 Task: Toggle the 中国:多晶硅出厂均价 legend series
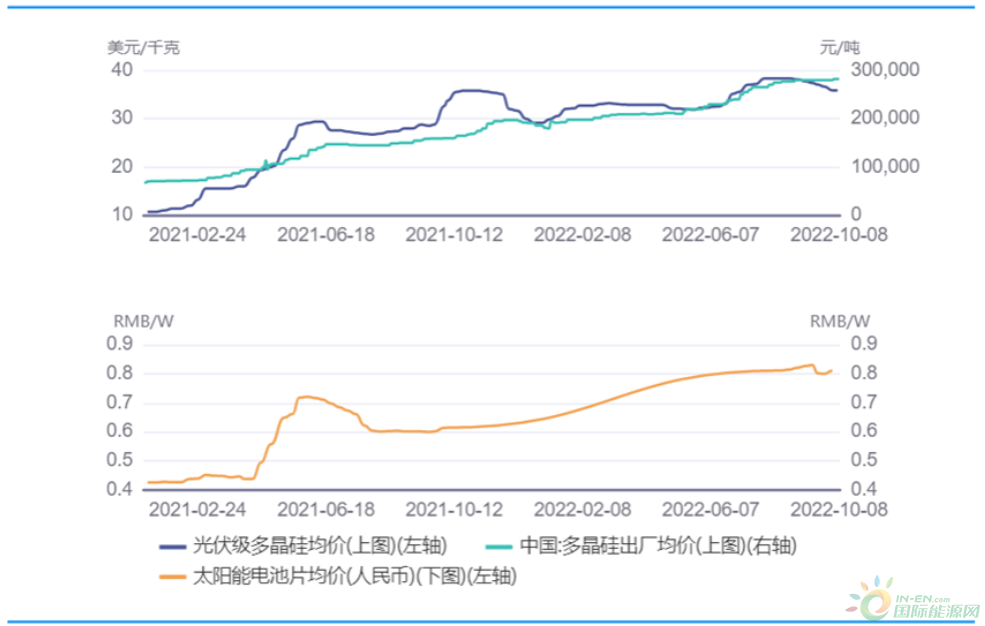[x=658, y=547]
